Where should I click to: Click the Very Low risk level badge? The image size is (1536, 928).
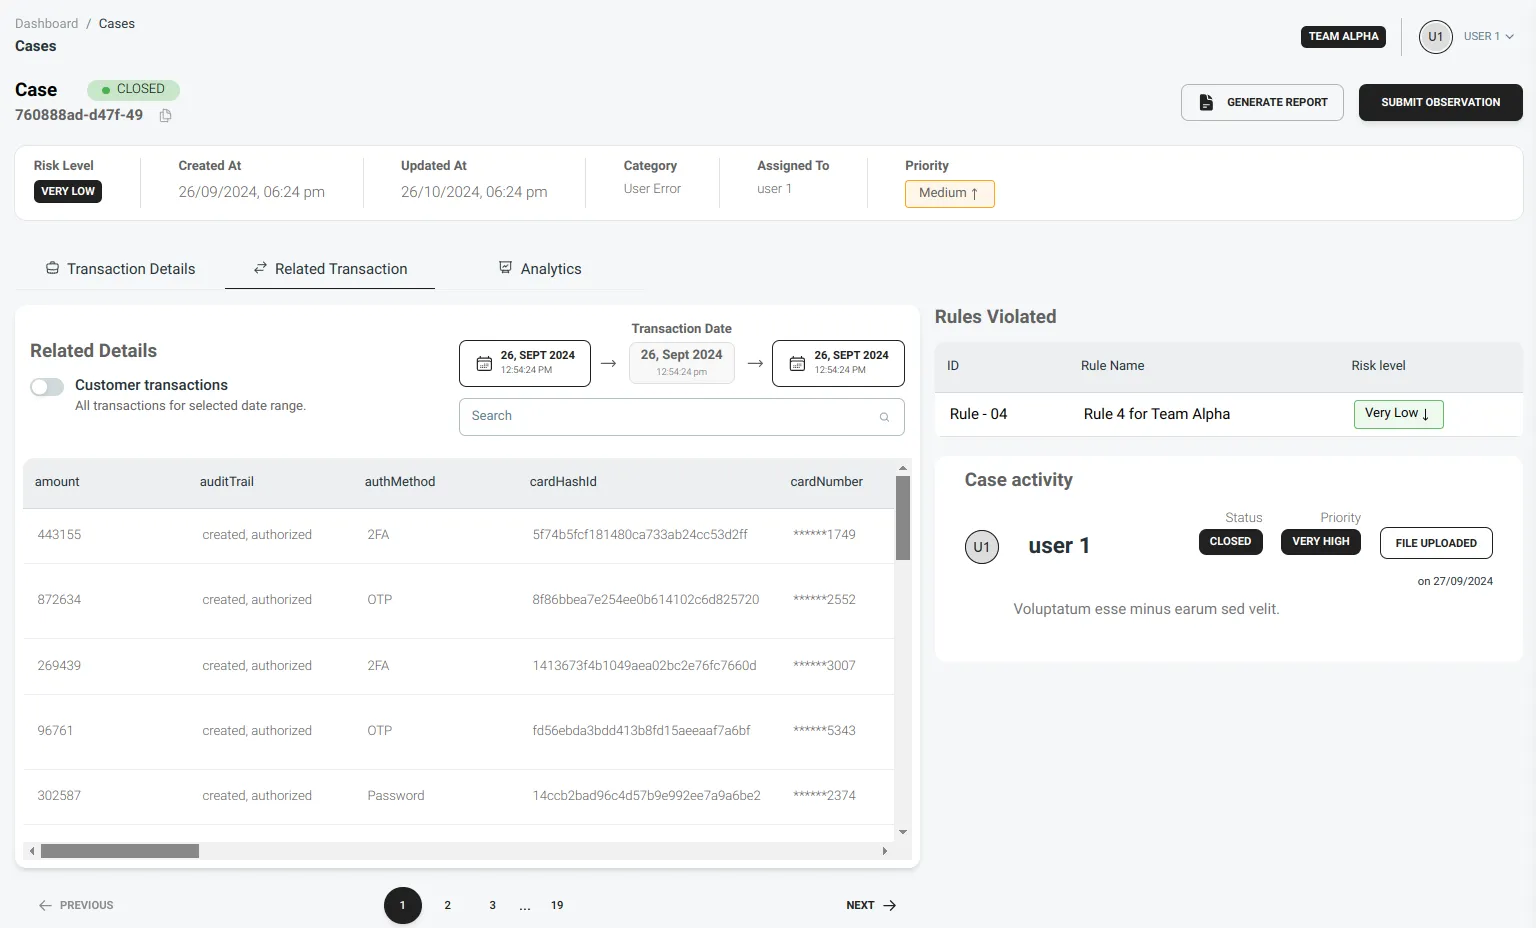pos(1398,414)
